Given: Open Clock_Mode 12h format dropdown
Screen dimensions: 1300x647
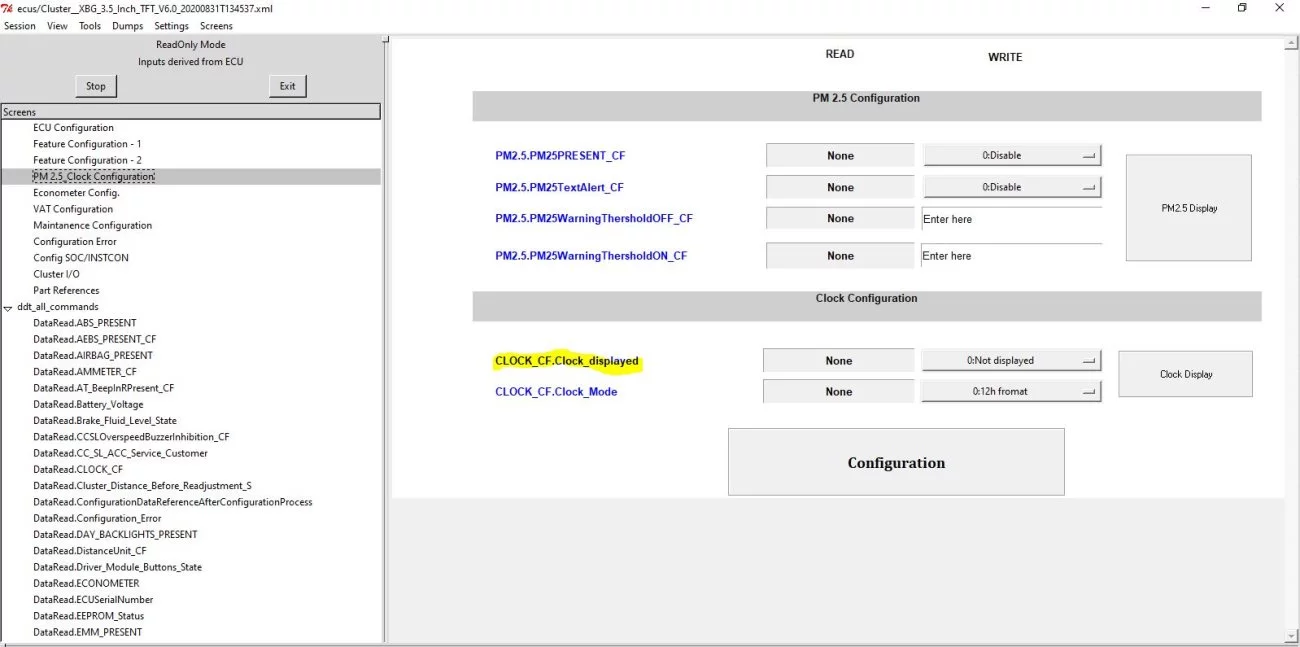Looking at the screenshot, I should [x=1010, y=392].
